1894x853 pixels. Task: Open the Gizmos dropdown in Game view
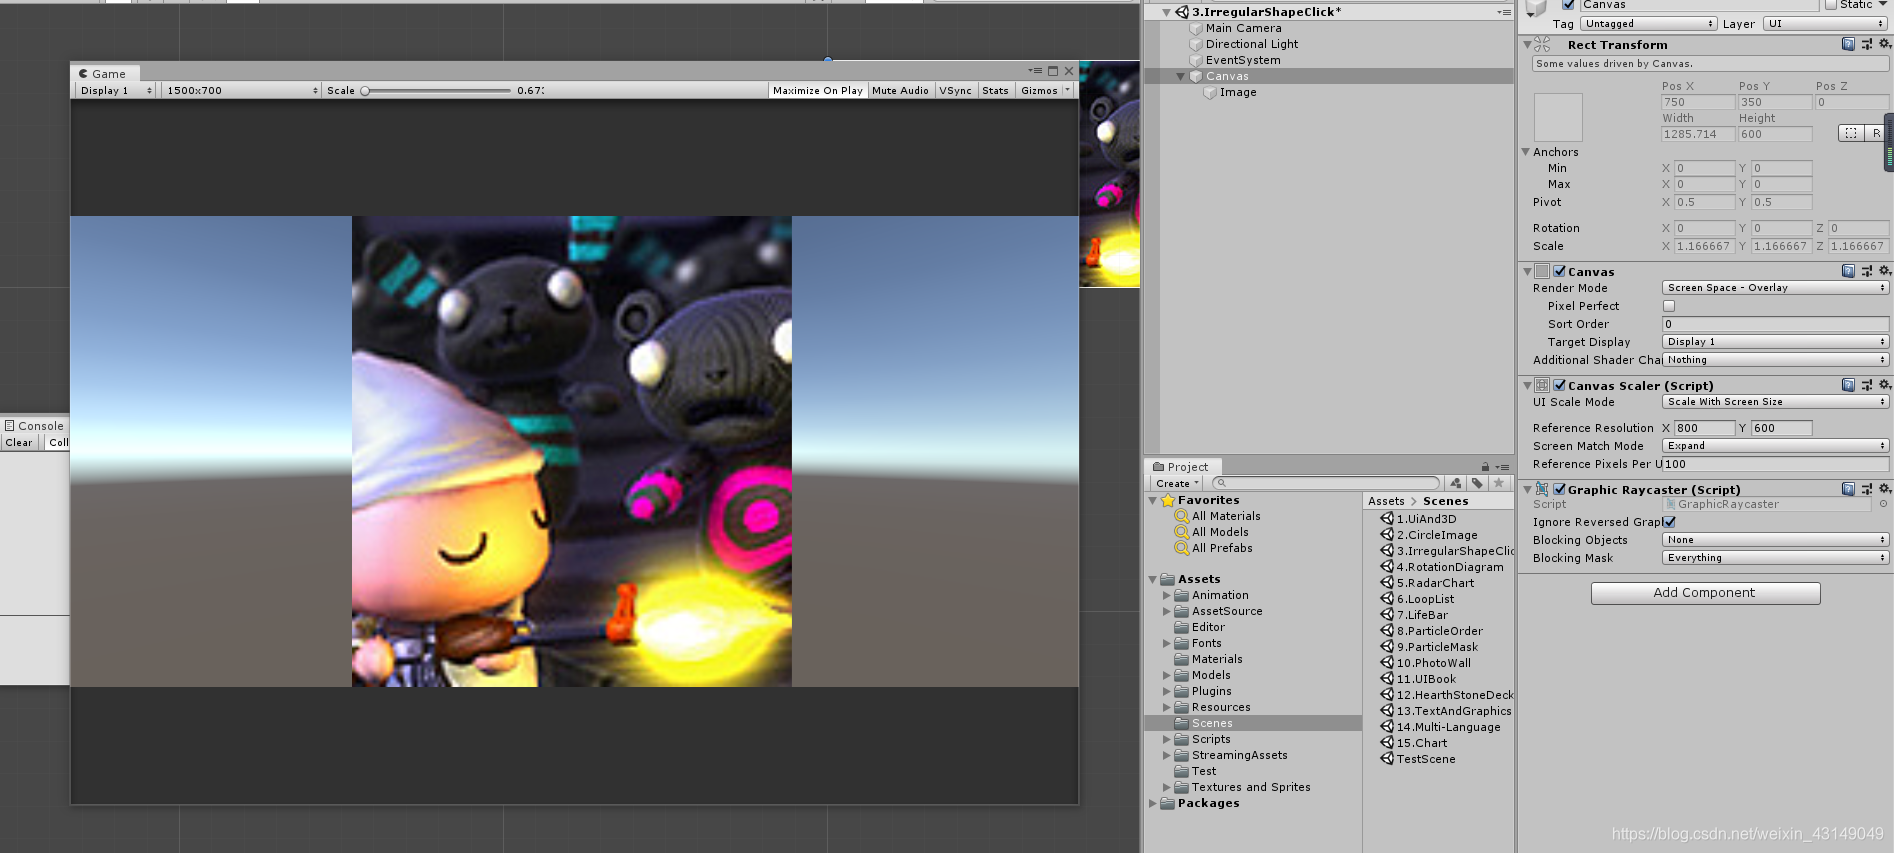pos(1045,90)
